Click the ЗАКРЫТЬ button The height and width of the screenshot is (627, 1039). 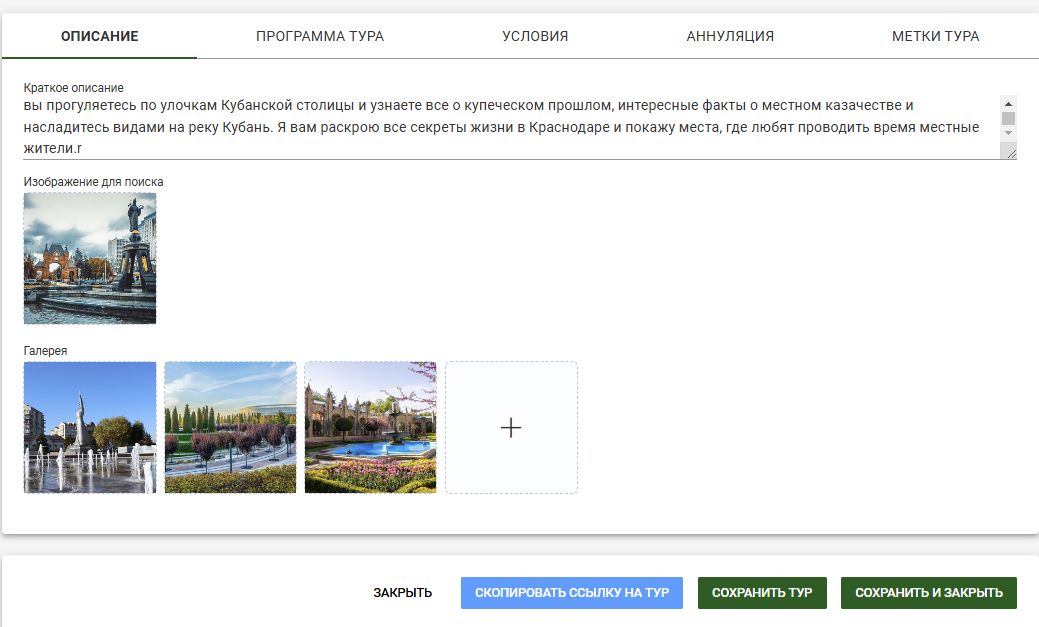(402, 593)
